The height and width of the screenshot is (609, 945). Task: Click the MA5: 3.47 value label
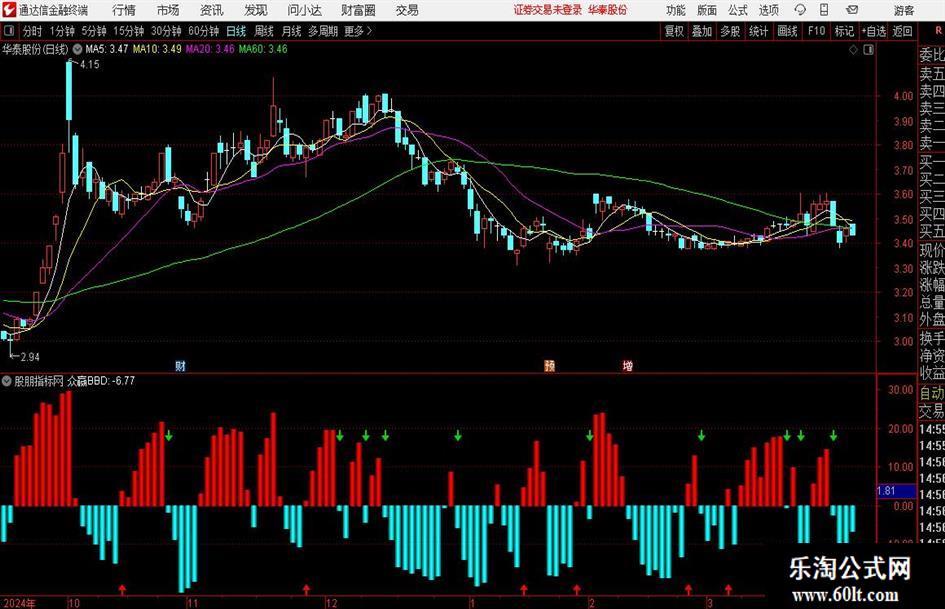pos(107,49)
